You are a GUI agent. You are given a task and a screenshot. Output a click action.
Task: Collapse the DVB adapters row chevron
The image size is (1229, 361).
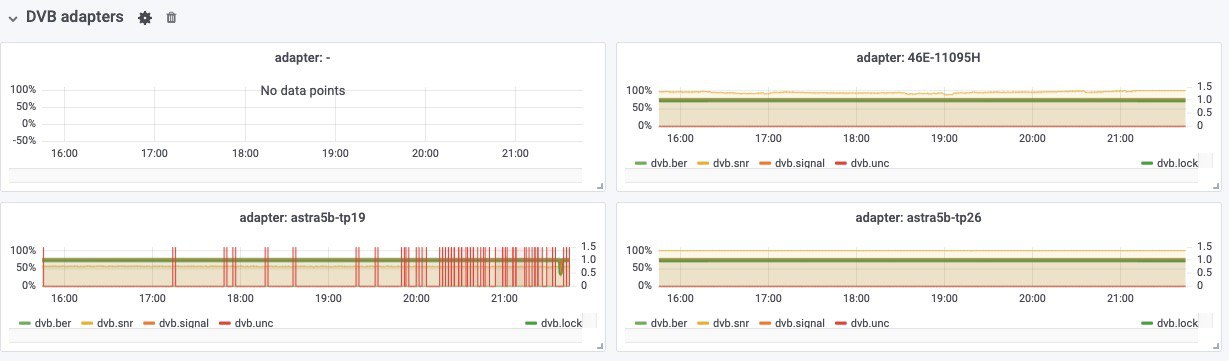point(13,18)
